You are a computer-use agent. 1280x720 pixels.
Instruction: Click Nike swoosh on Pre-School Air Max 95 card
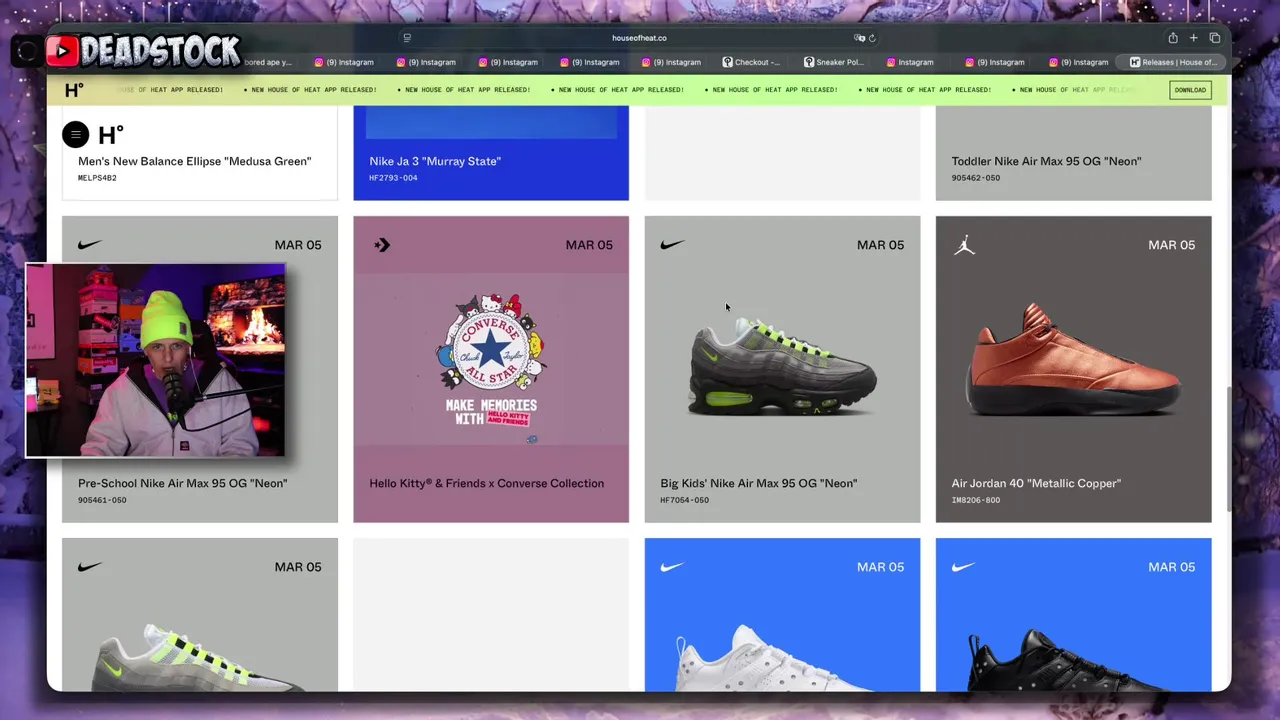click(90, 245)
